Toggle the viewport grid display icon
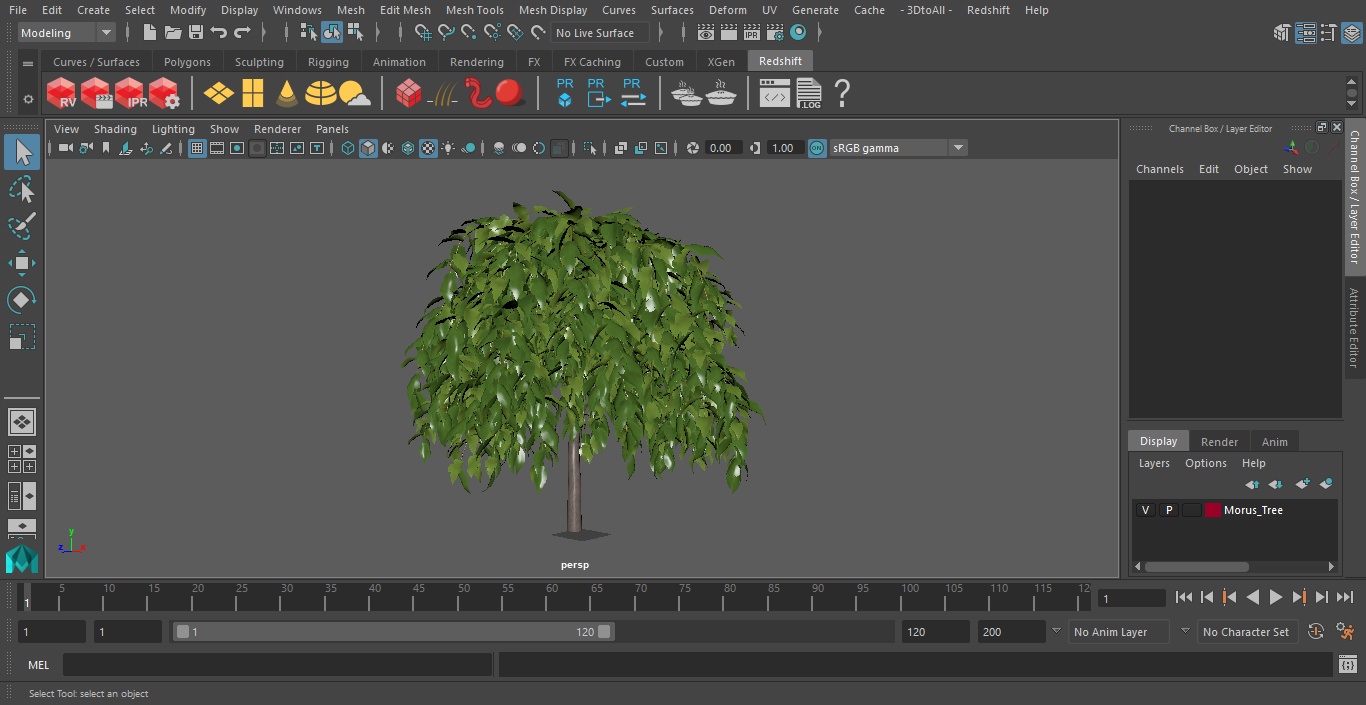 [x=197, y=148]
